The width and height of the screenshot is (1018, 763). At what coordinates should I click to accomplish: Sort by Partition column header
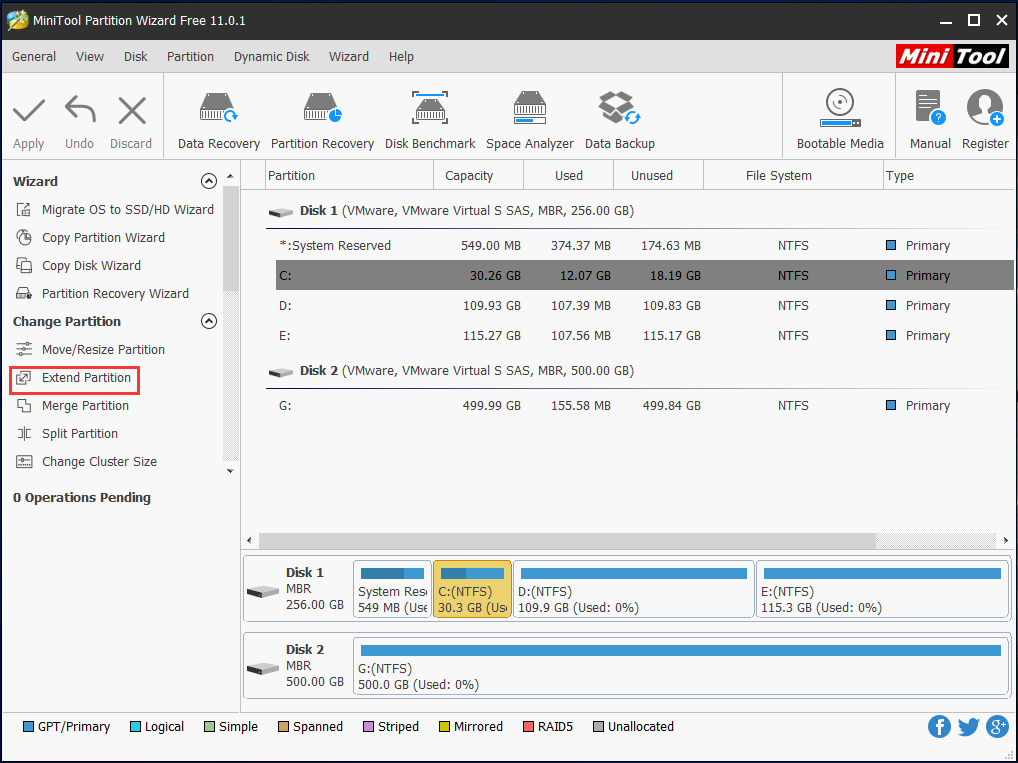click(x=349, y=175)
